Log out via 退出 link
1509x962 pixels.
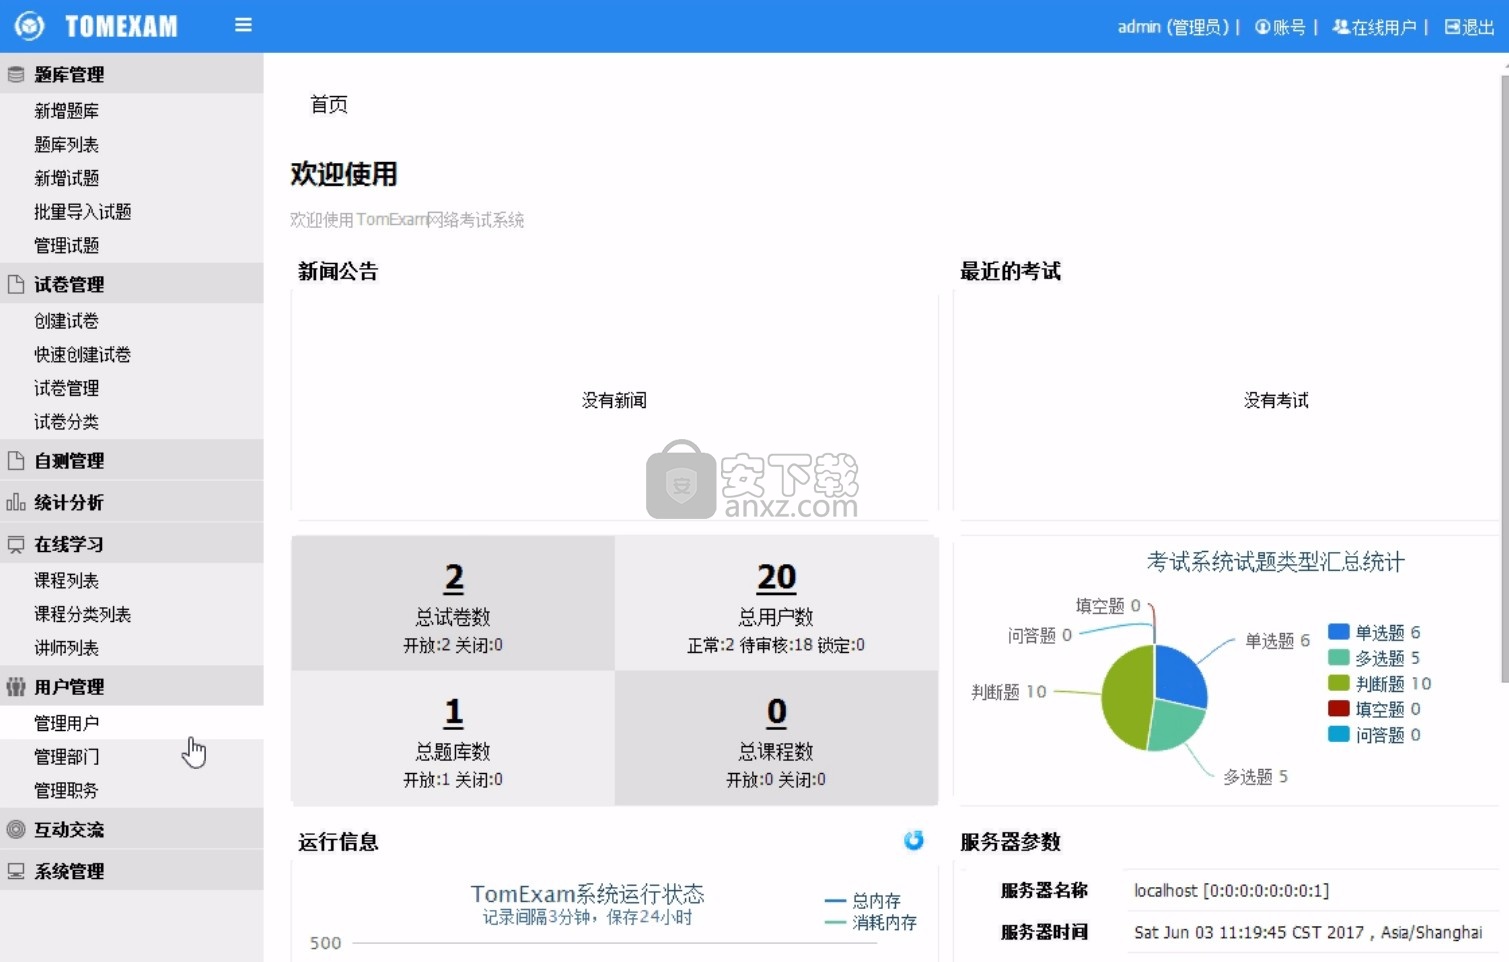pos(1478,27)
